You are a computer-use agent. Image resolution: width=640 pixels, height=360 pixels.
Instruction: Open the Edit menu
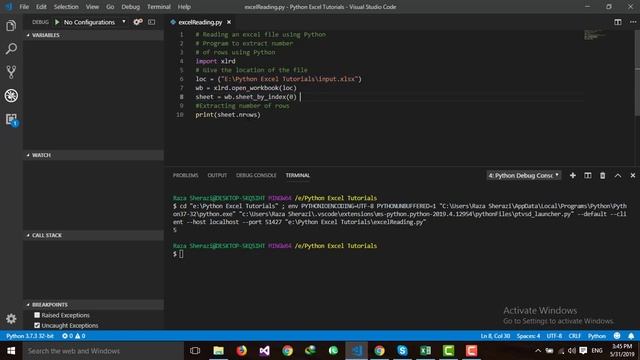click(x=41, y=7)
